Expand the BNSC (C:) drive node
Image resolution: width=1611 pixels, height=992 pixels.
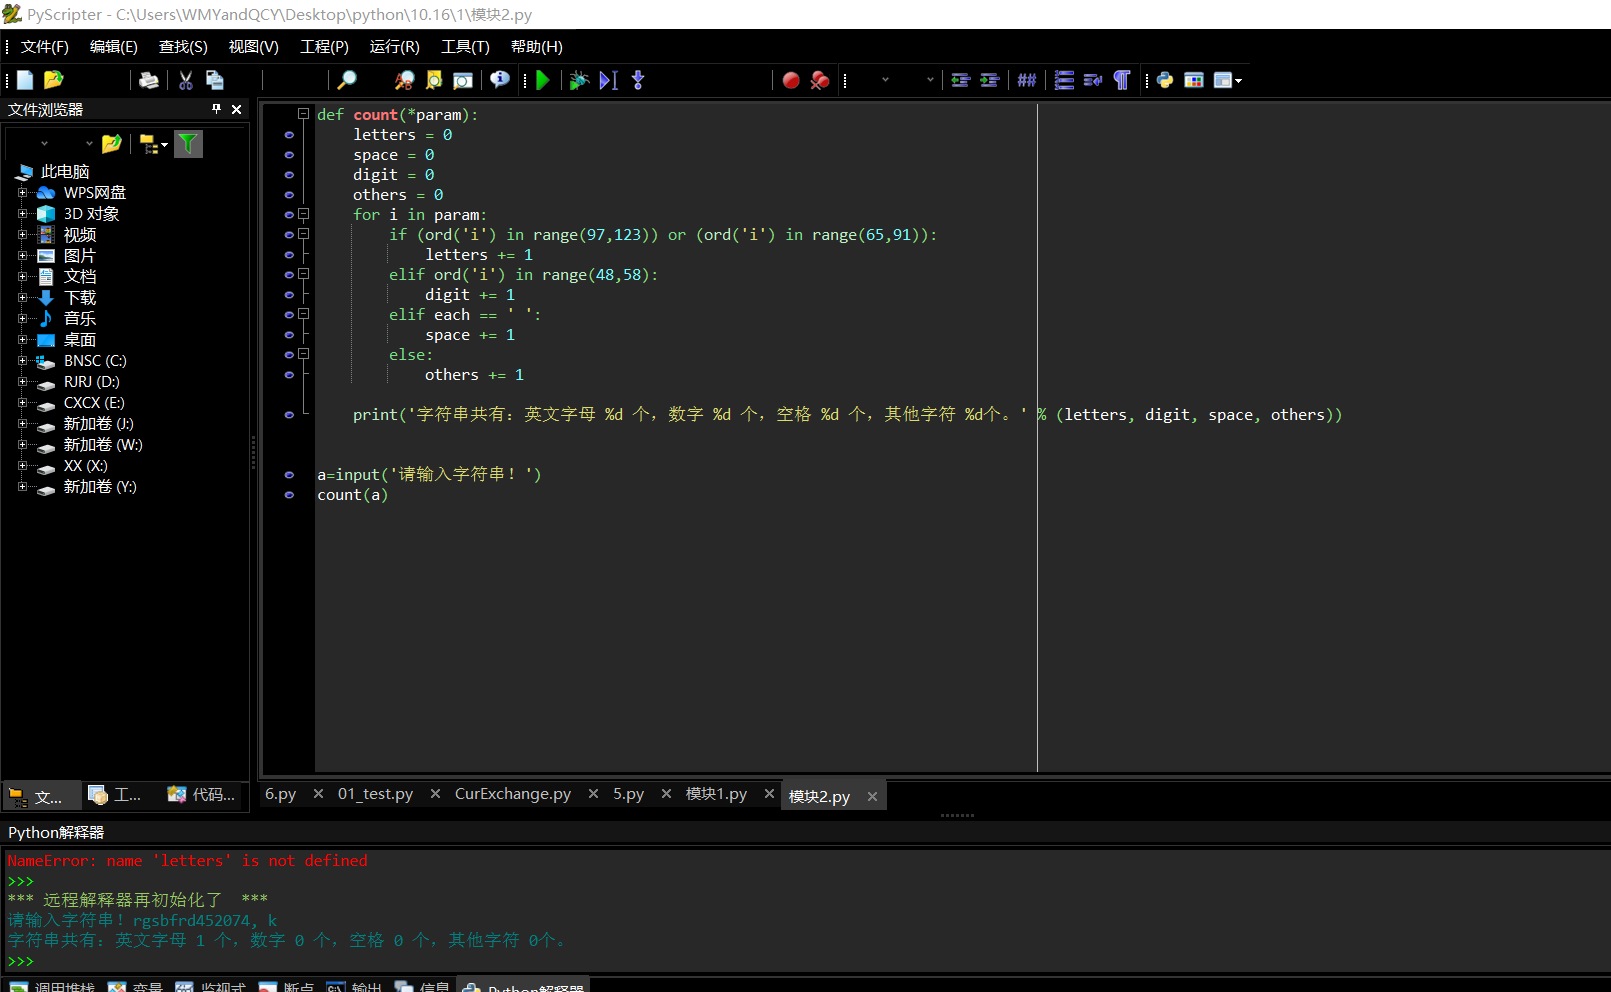tap(23, 361)
